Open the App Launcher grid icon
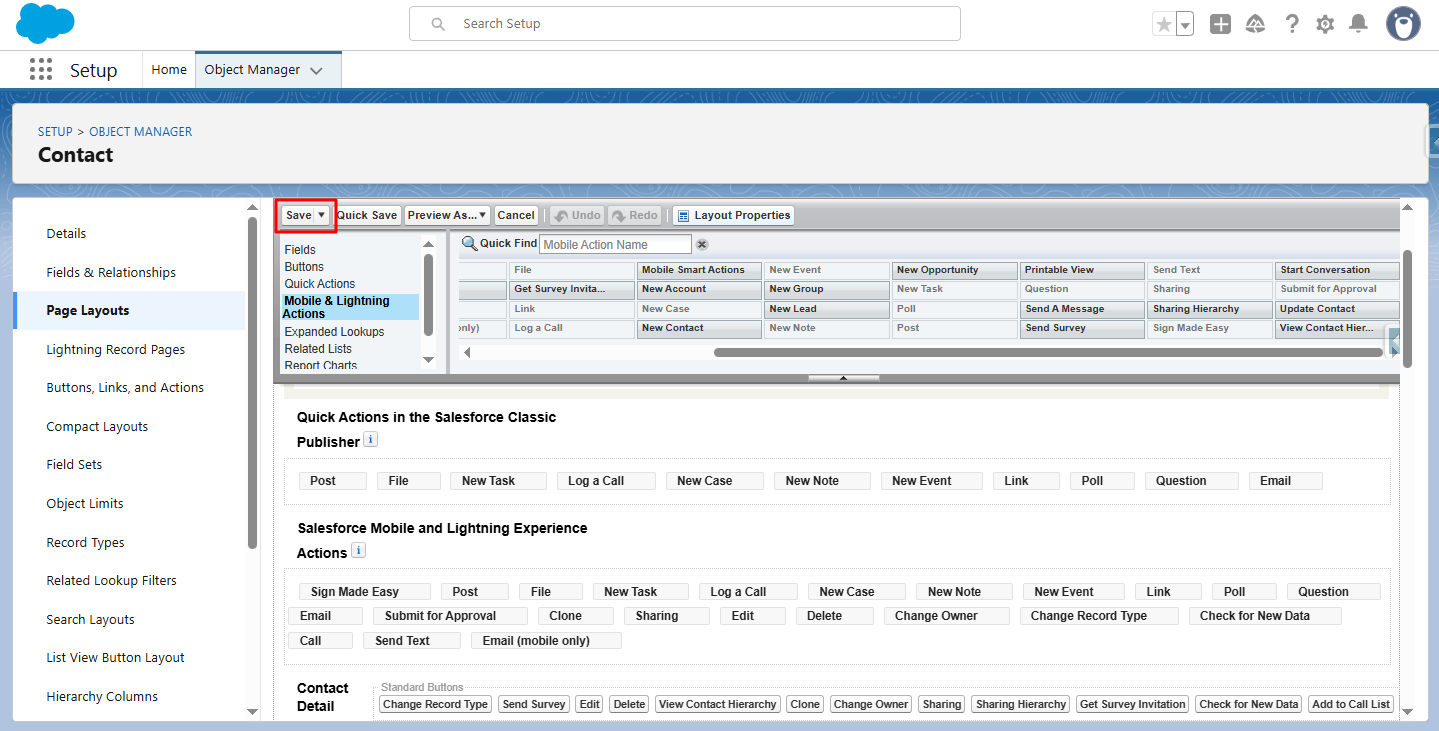Viewport: 1439px width, 731px height. tap(41, 70)
